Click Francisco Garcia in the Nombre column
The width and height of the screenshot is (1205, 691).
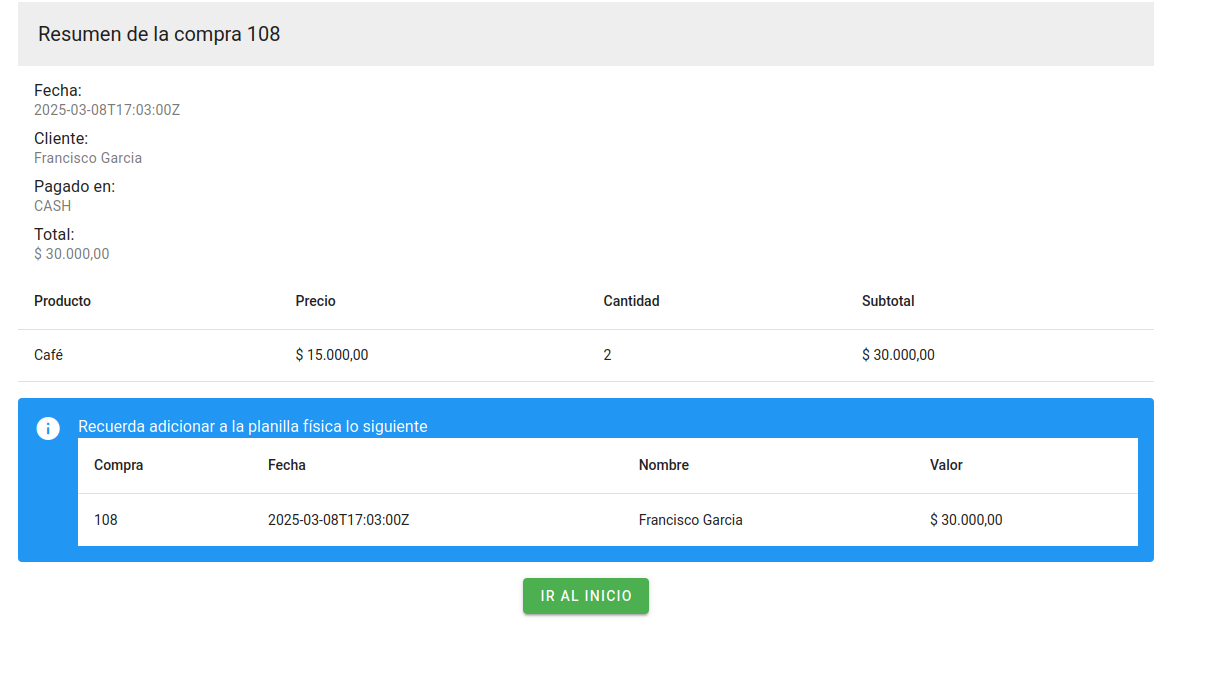pos(690,520)
